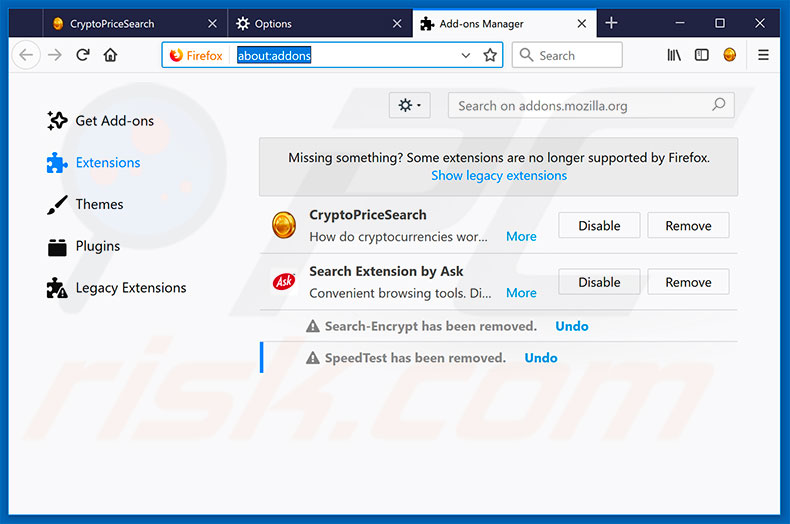This screenshot has height=524, width=790.
Task: Click 'SpeedTest has been removed.' text
Action: pyautogui.click(x=415, y=358)
